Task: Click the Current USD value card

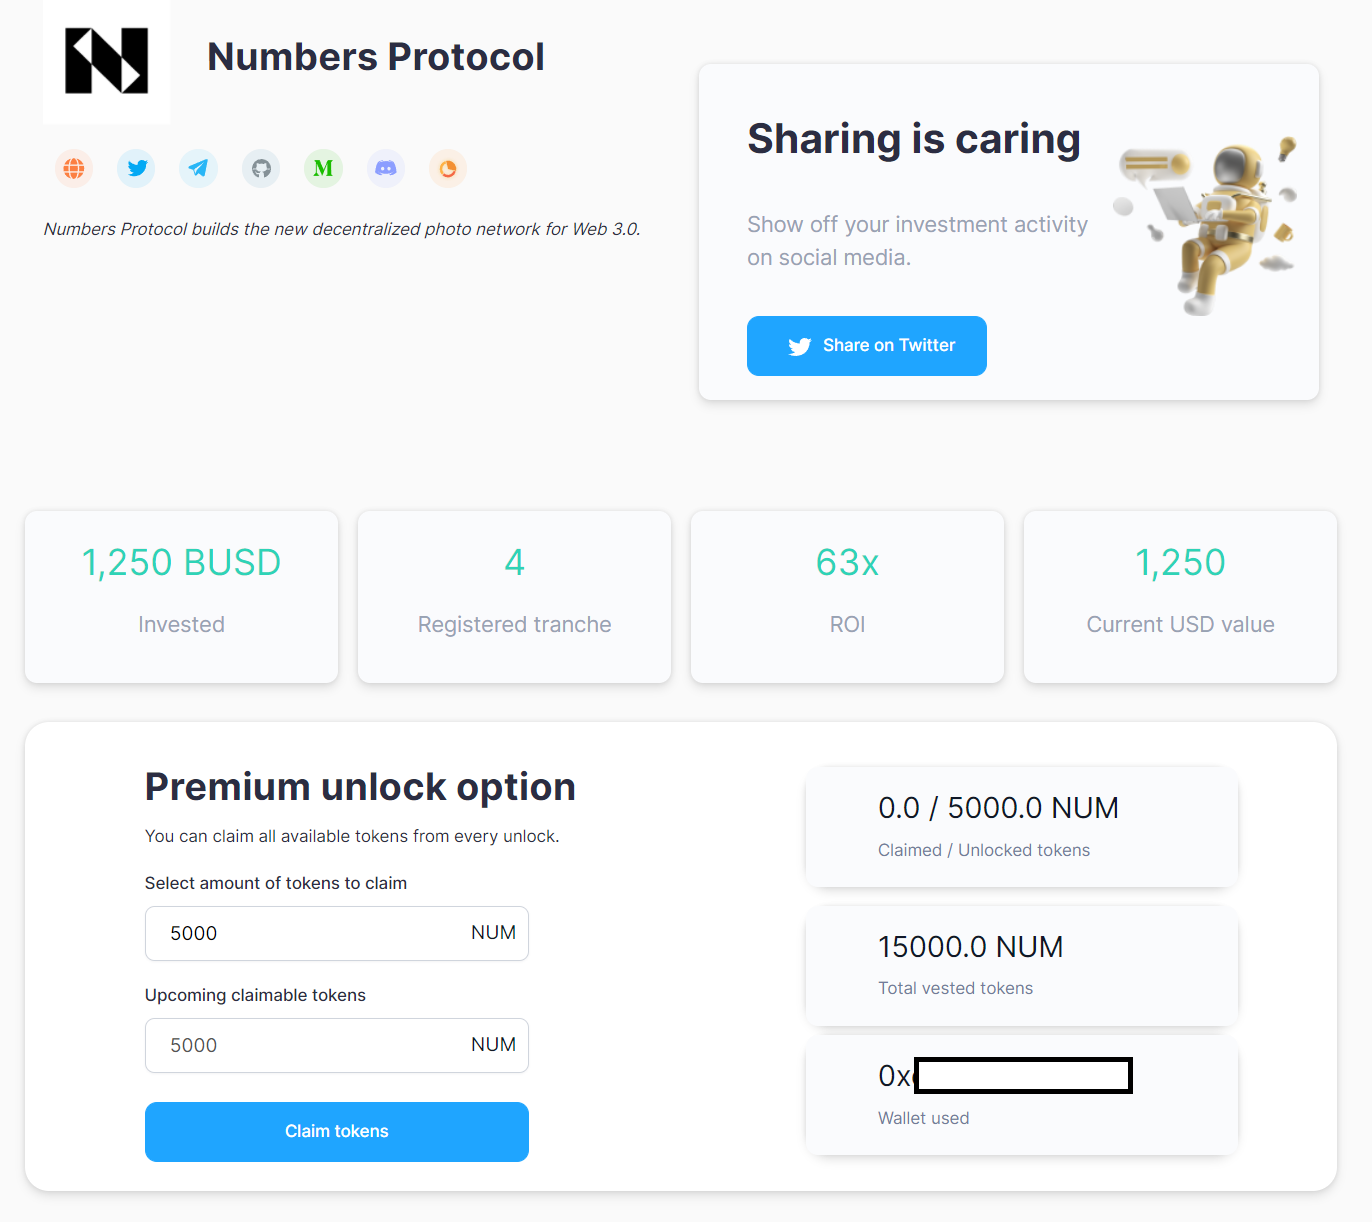Action: [1180, 597]
